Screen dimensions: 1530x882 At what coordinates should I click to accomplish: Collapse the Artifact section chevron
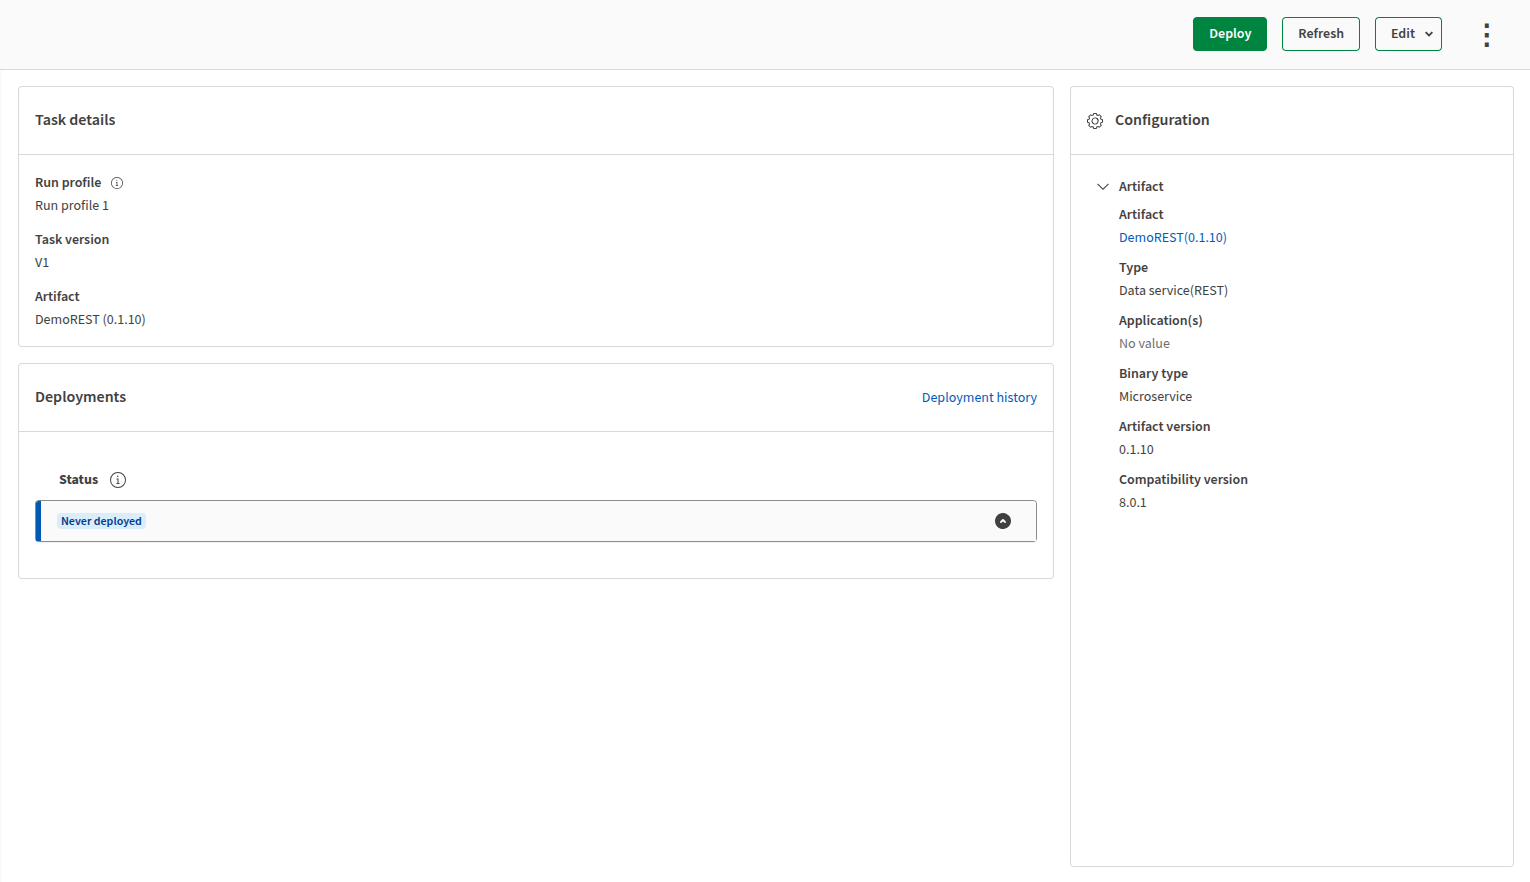coord(1103,187)
